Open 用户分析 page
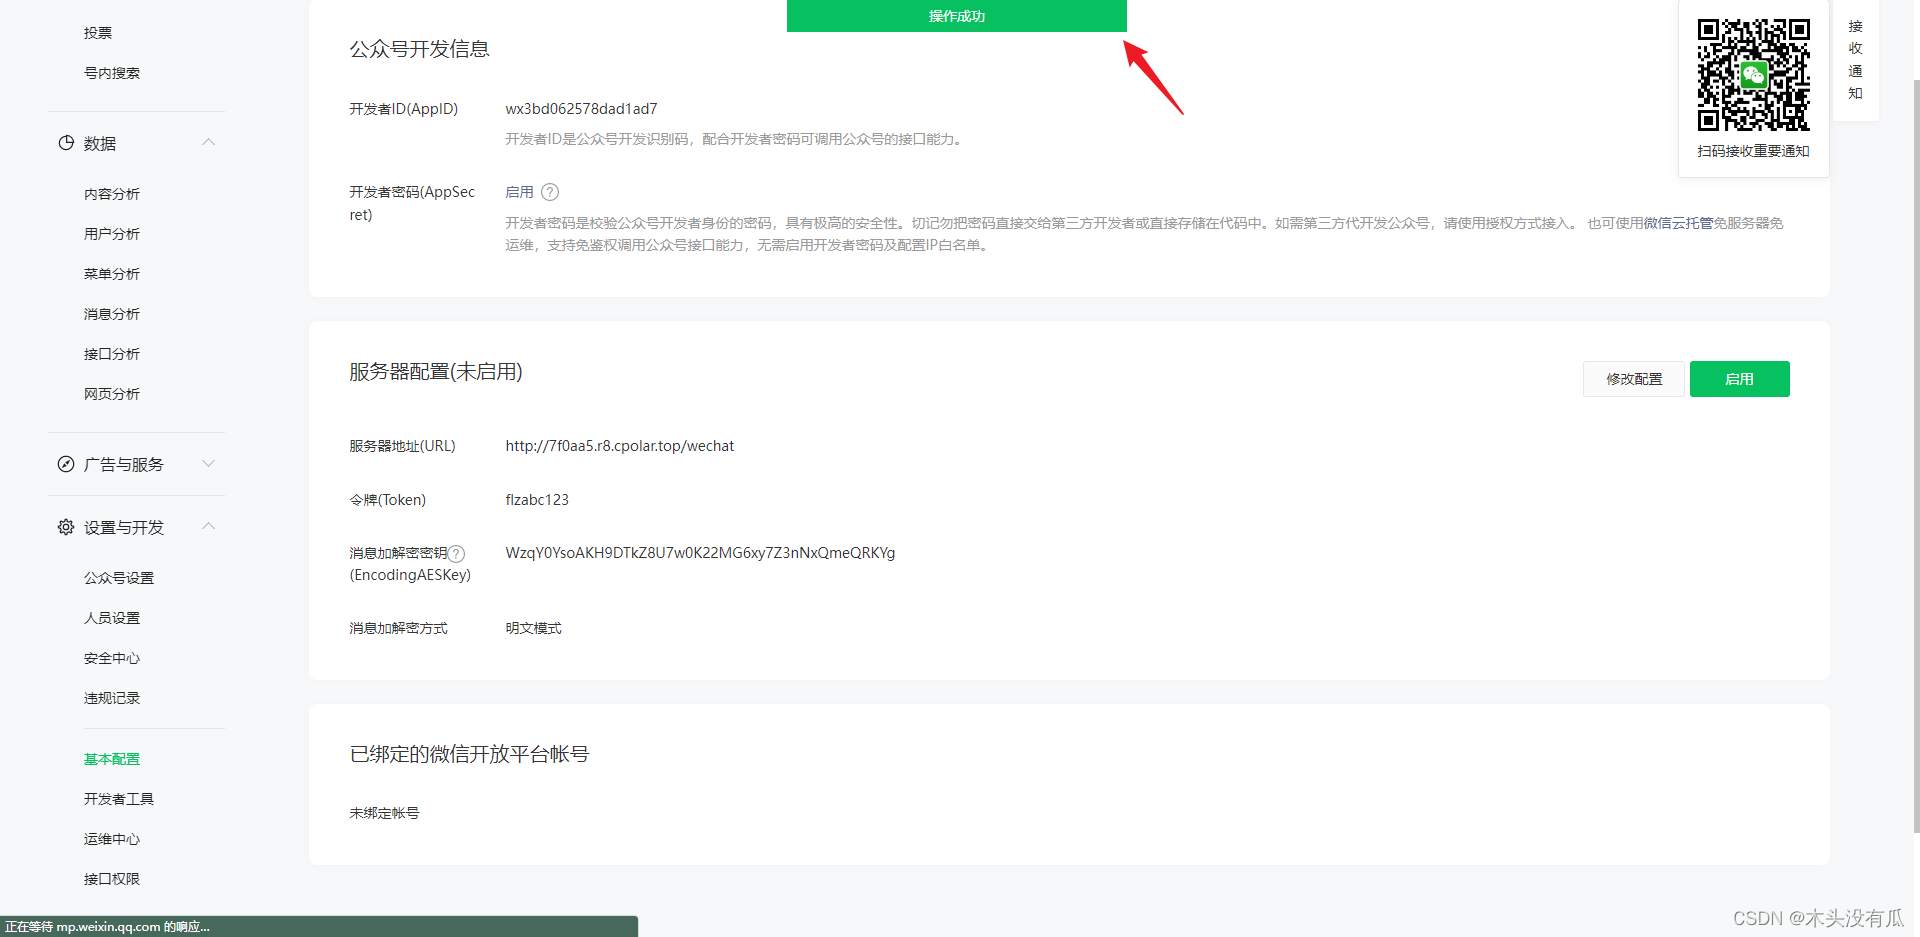This screenshot has width=1920, height=937. [x=112, y=234]
